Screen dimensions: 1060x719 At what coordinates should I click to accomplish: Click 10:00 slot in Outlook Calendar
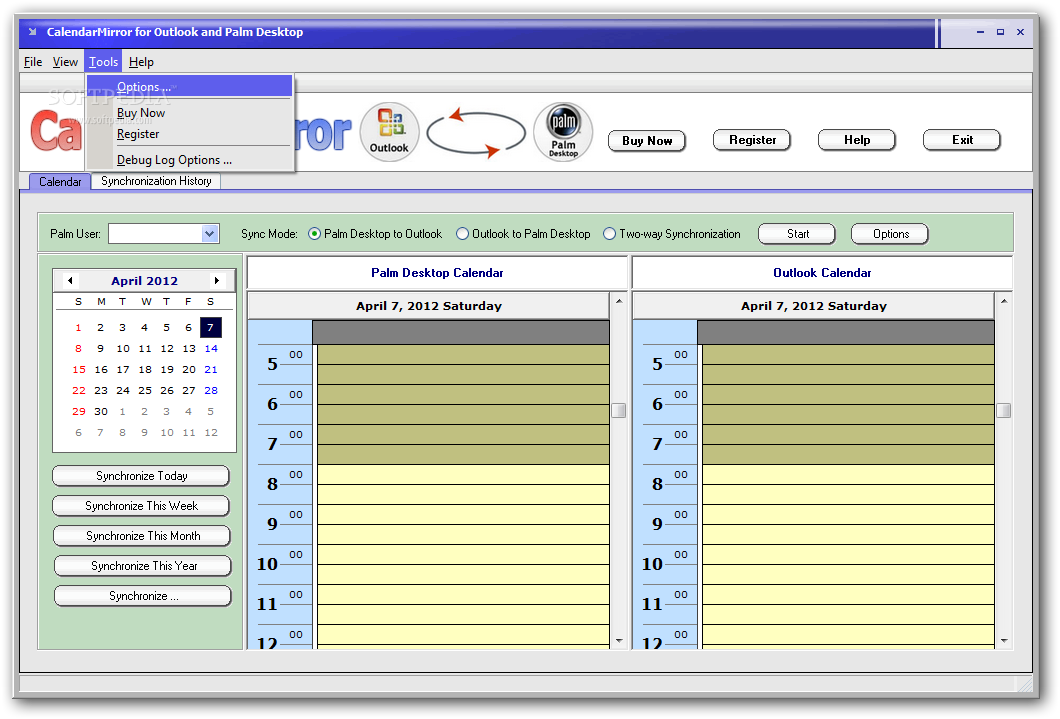point(848,554)
